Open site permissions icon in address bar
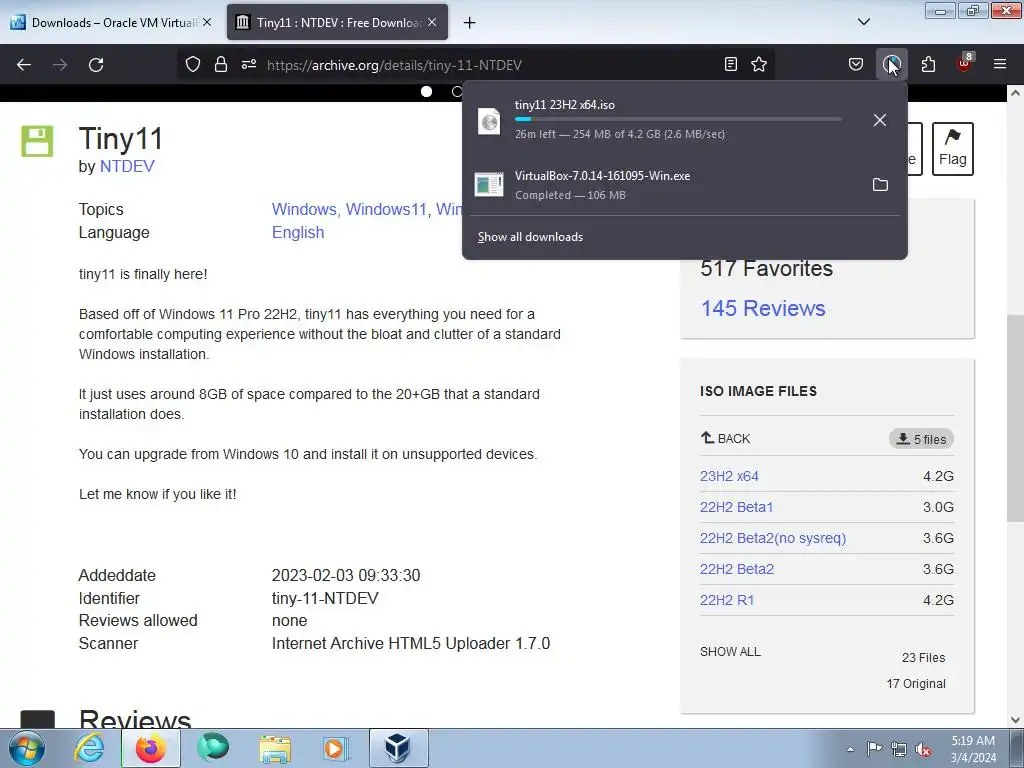The height and width of the screenshot is (768, 1024). (249, 65)
